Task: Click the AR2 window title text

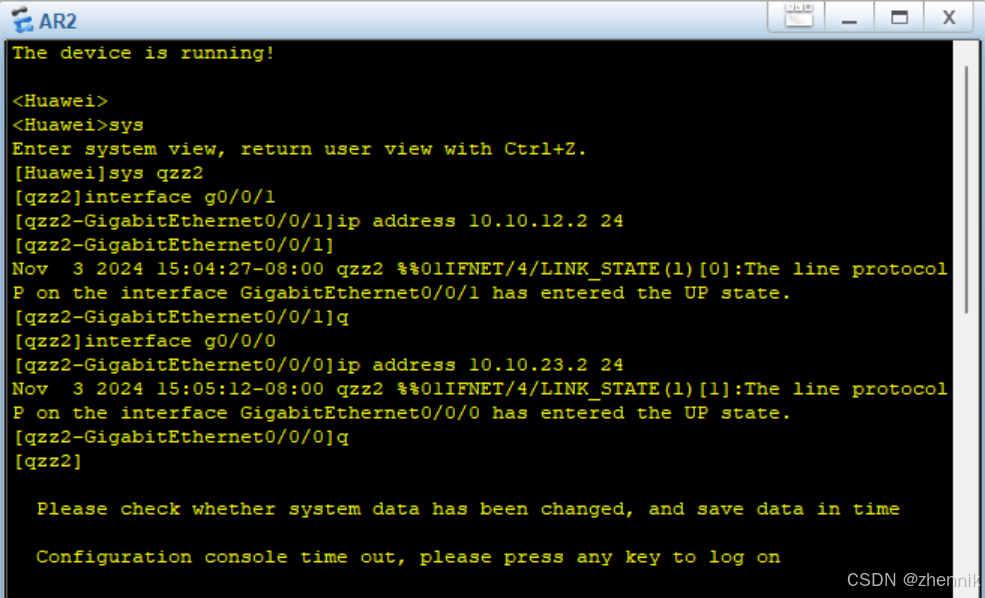Action: (58, 21)
